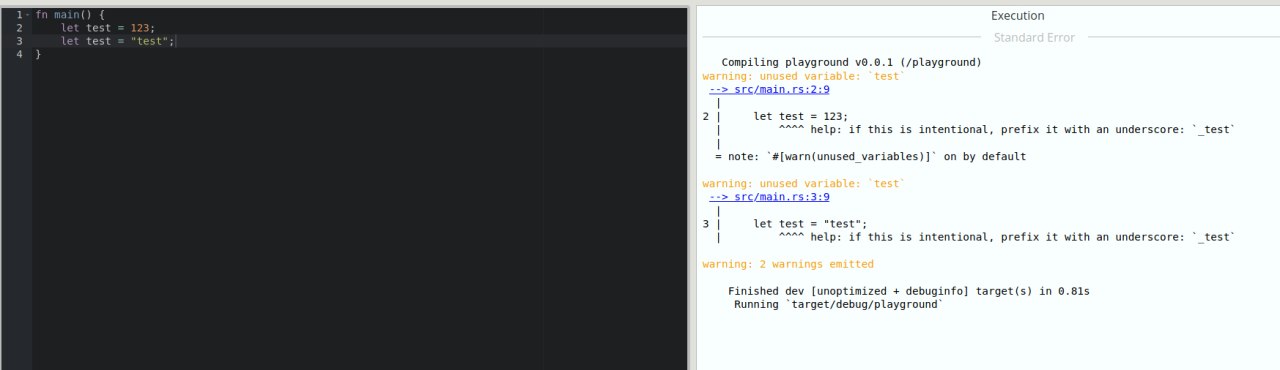1280x370 pixels.
Task: Click the Execution output header
Action: coord(1017,16)
